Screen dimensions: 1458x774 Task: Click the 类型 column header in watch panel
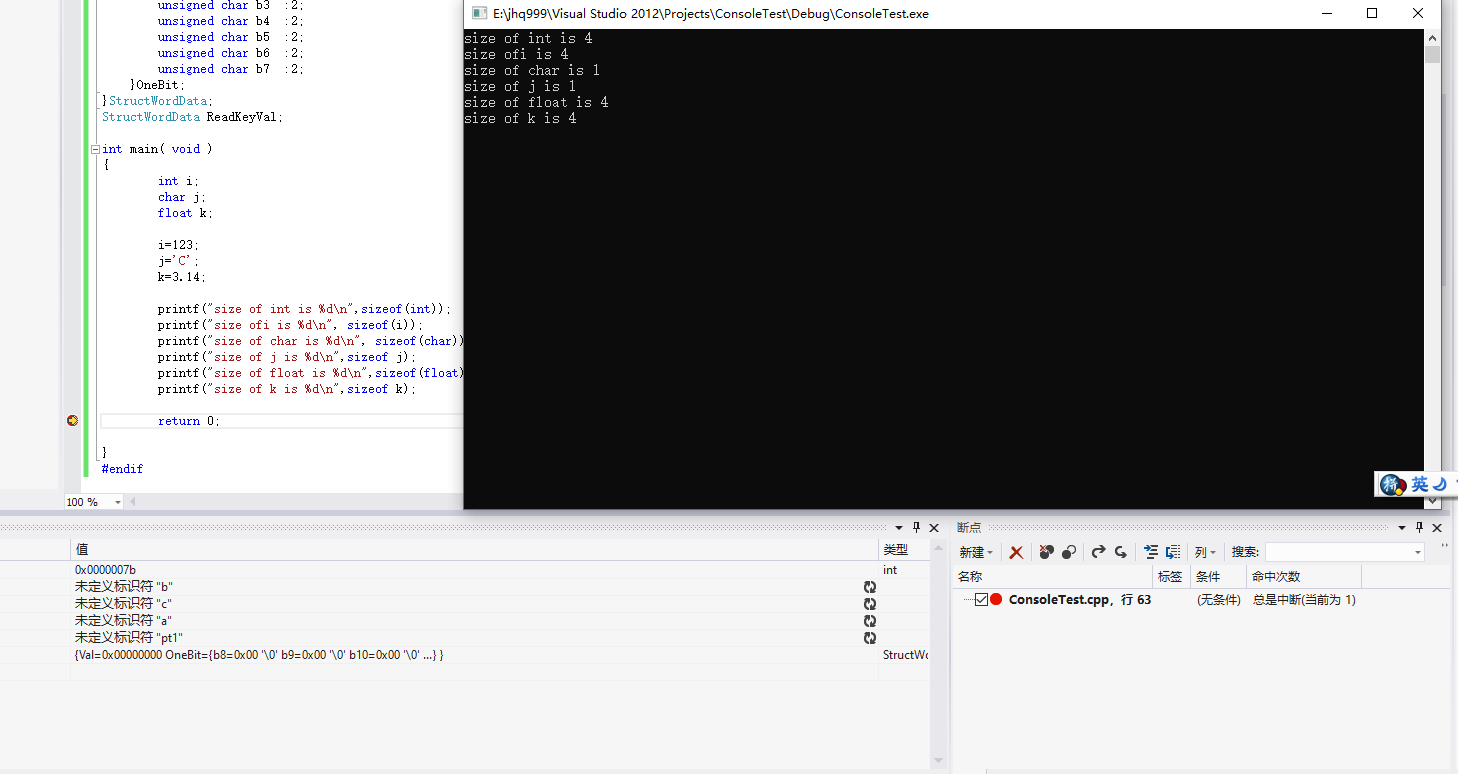904,550
